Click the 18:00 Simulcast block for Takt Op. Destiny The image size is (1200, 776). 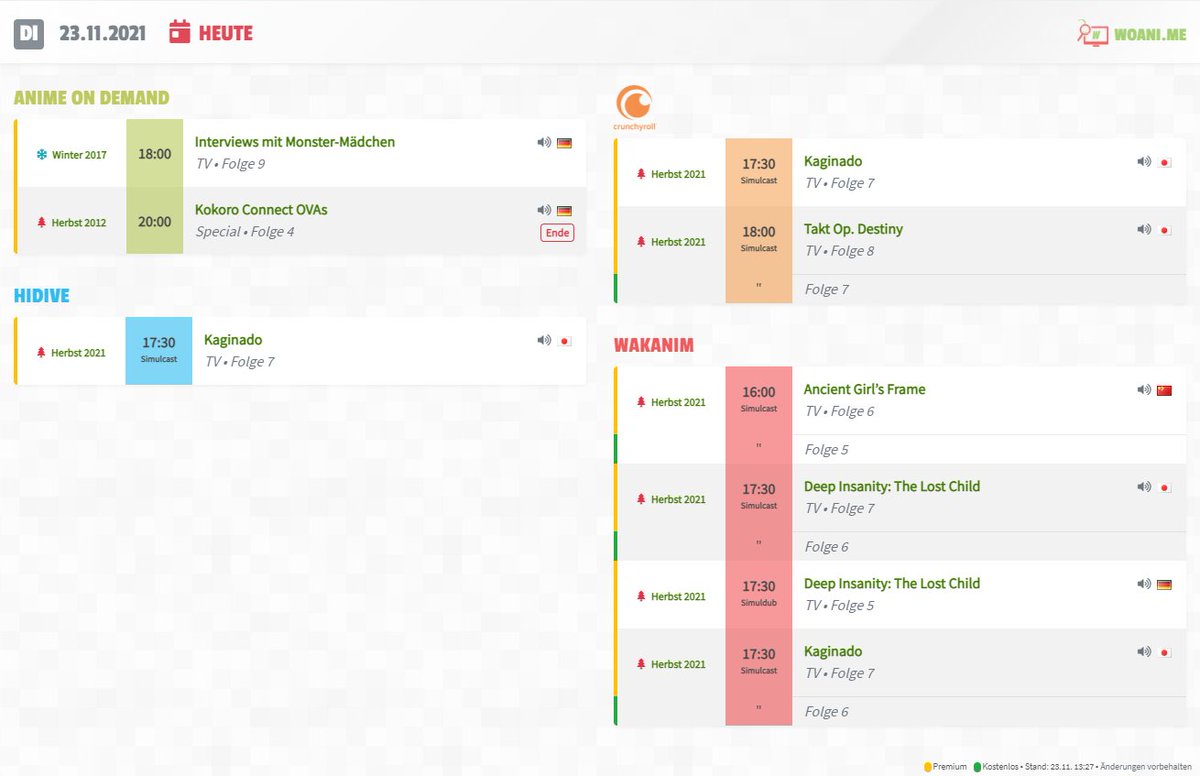point(759,240)
